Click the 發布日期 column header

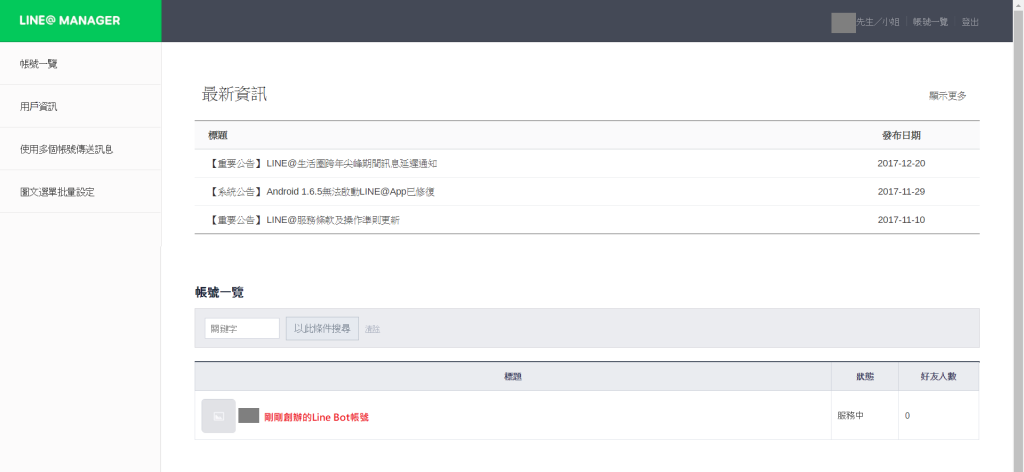tap(901, 135)
